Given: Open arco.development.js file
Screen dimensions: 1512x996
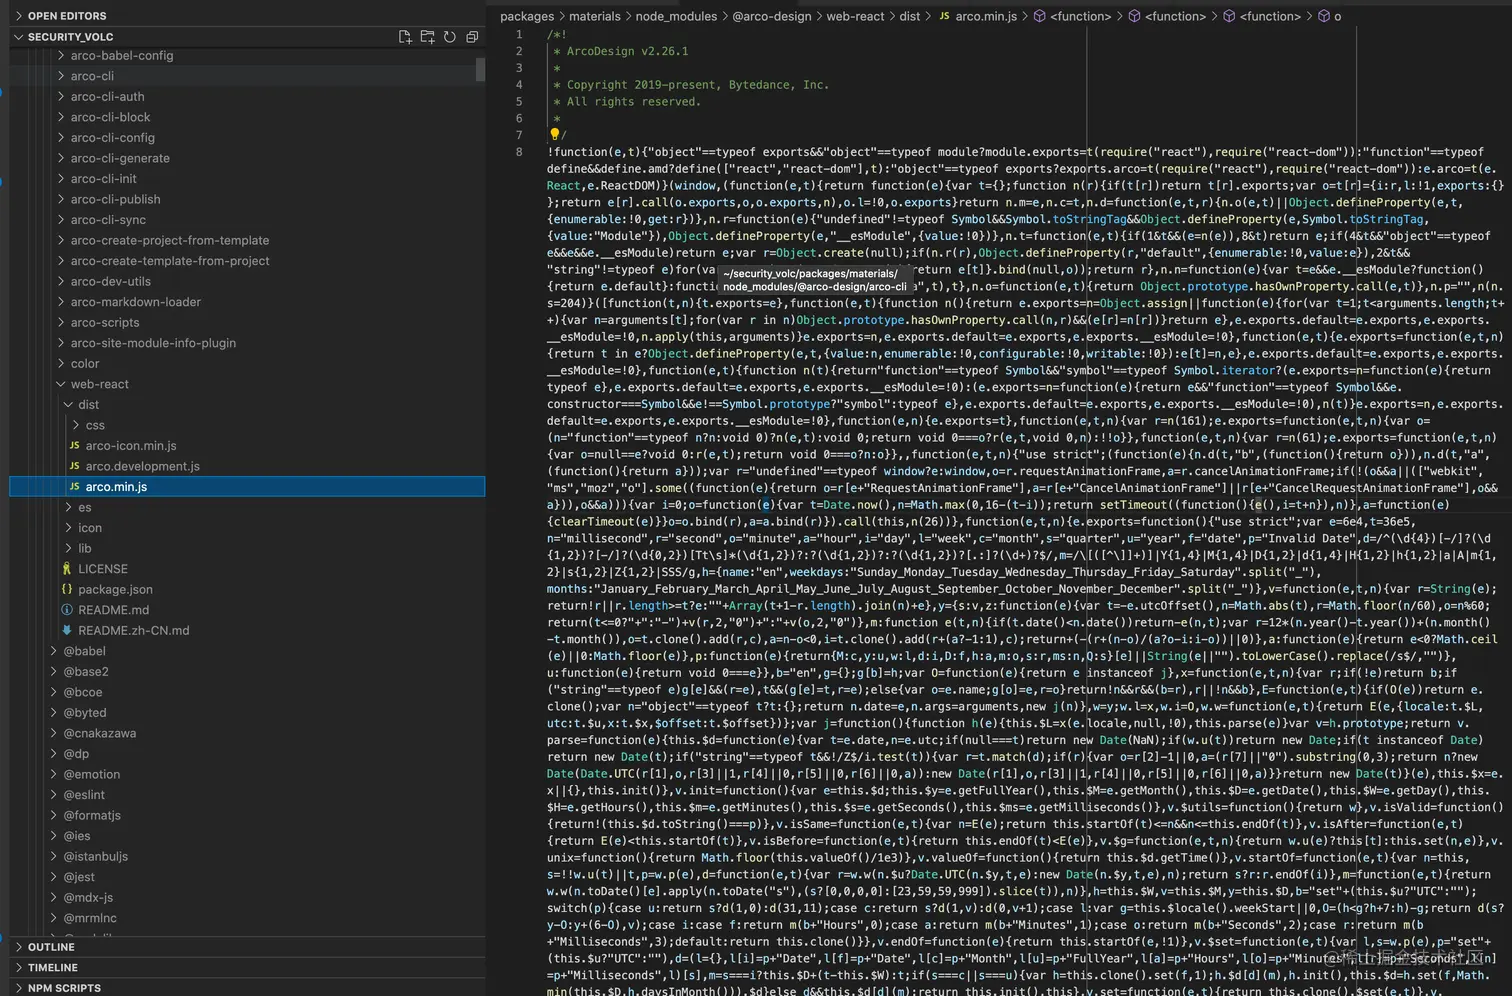Looking at the screenshot, I should coord(143,466).
